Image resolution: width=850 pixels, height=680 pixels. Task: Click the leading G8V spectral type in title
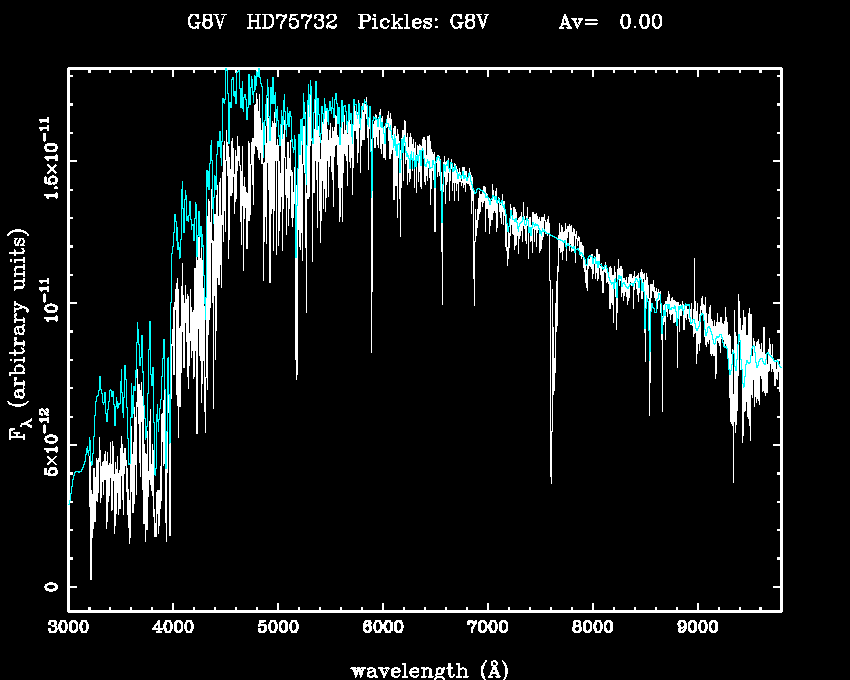206,22
